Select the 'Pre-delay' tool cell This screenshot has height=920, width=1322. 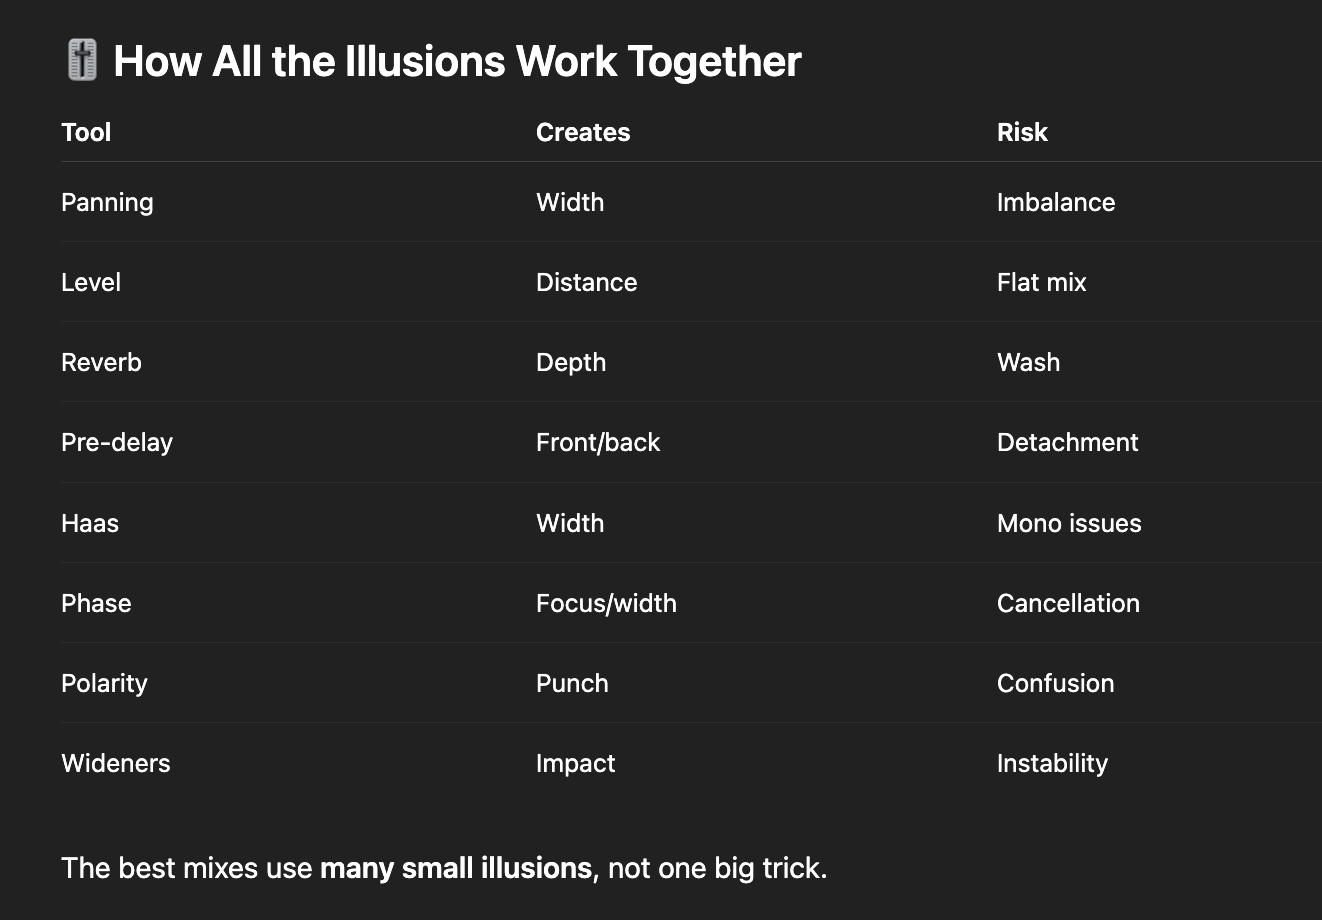tap(117, 442)
